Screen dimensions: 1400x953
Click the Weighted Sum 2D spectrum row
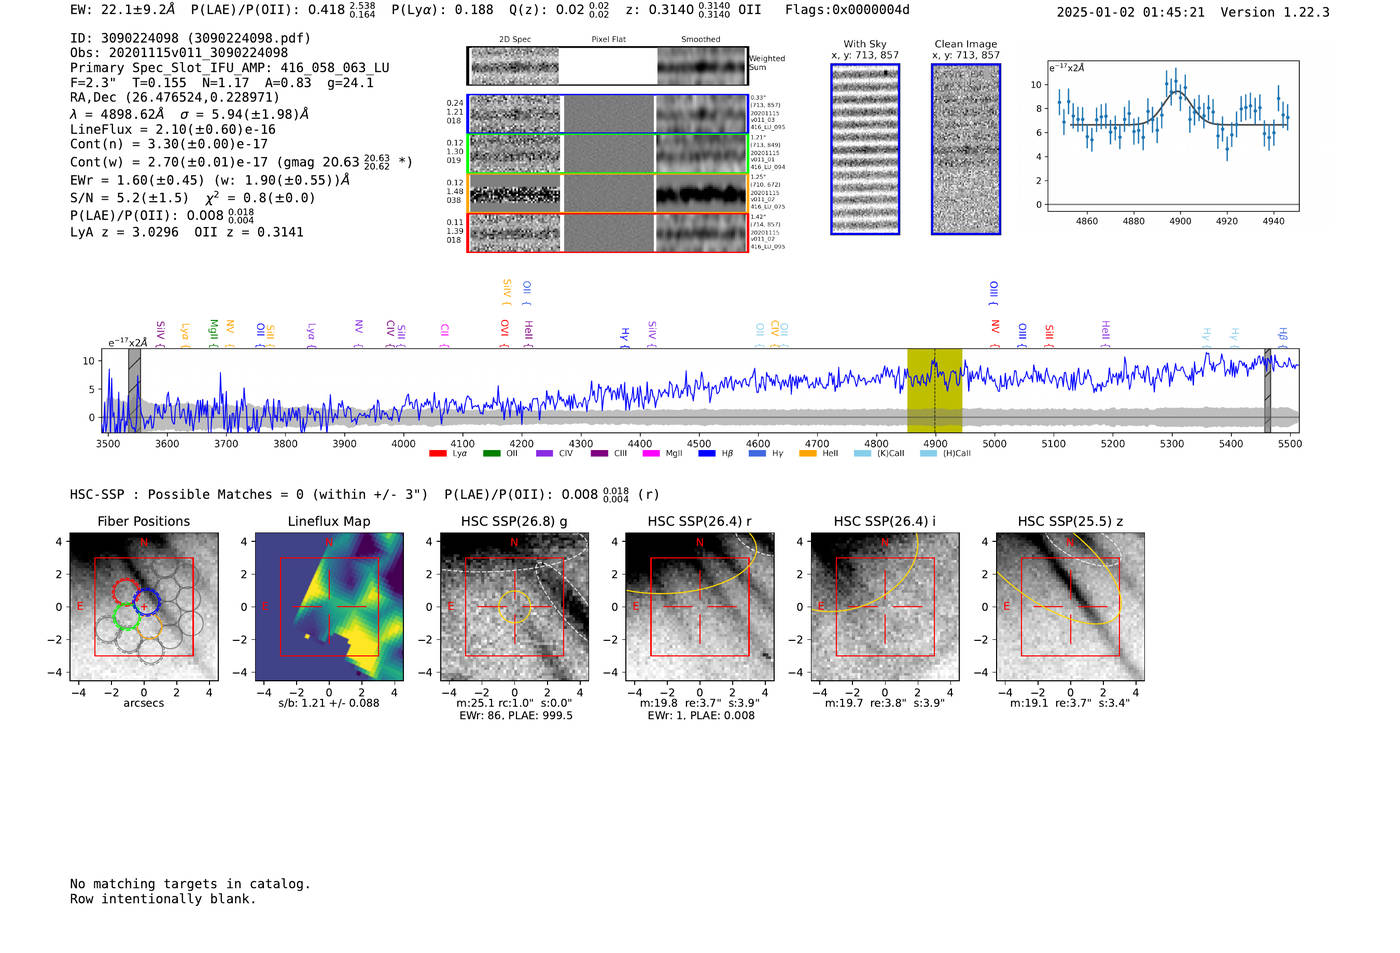click(607, 66)
